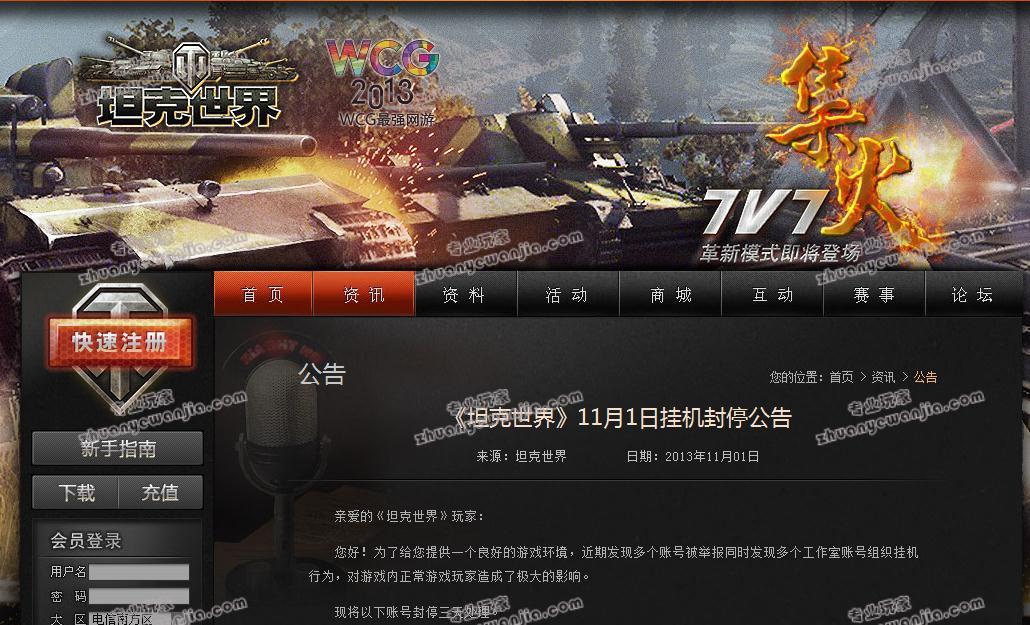Click the World of Tanks logo
Screen dimensions: 1030x625
point(189,83)
